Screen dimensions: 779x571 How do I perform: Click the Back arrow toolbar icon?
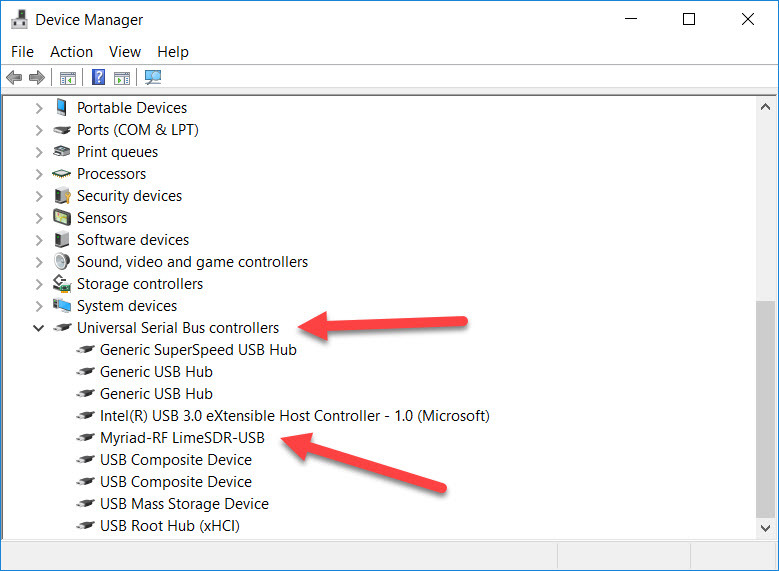(14, 77)
